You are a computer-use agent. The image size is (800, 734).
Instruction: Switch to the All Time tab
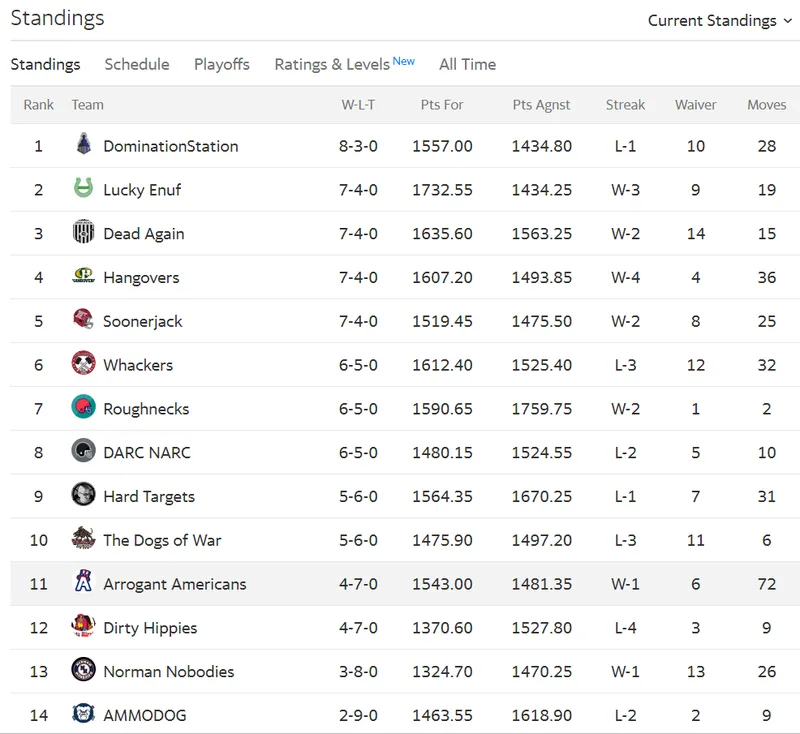click(468, 64)
